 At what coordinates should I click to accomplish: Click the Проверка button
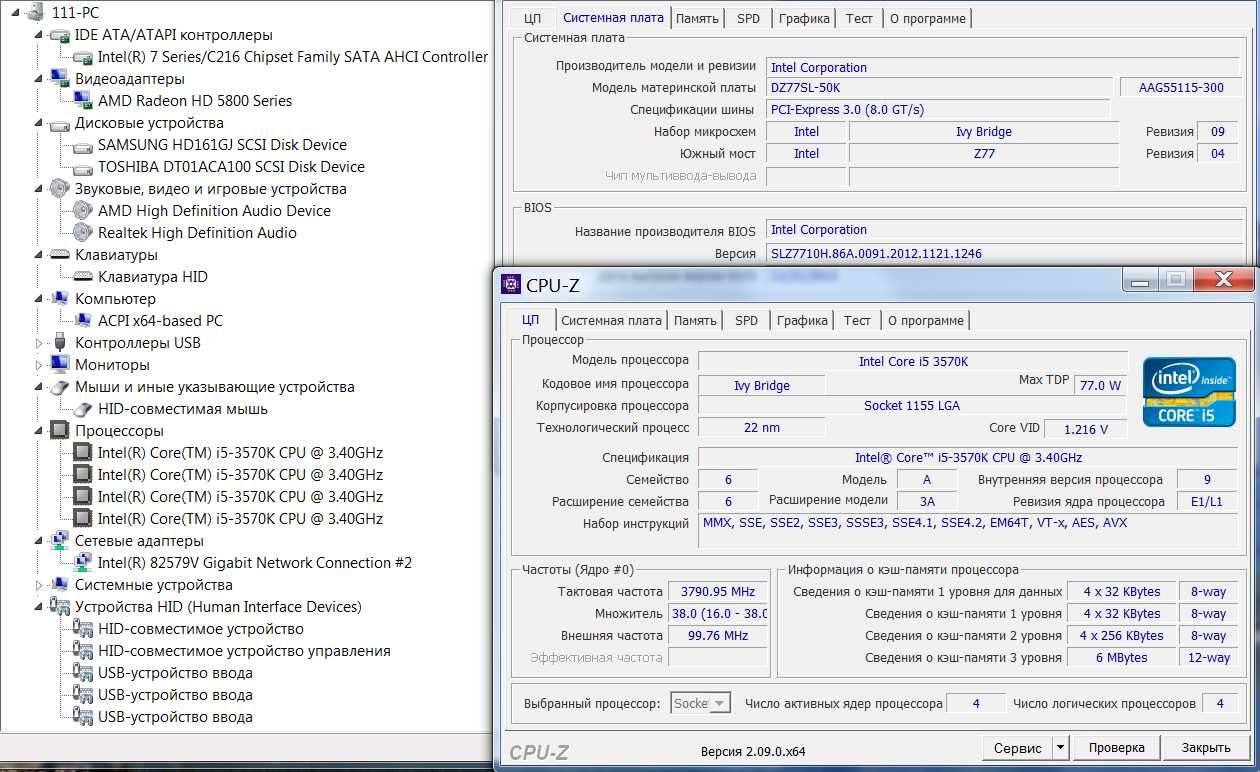pos(1117,747)
